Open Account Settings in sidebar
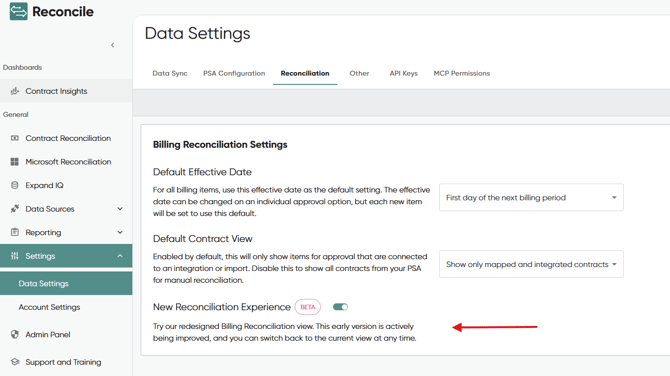The image size is (670, 376). click(66, 307)
